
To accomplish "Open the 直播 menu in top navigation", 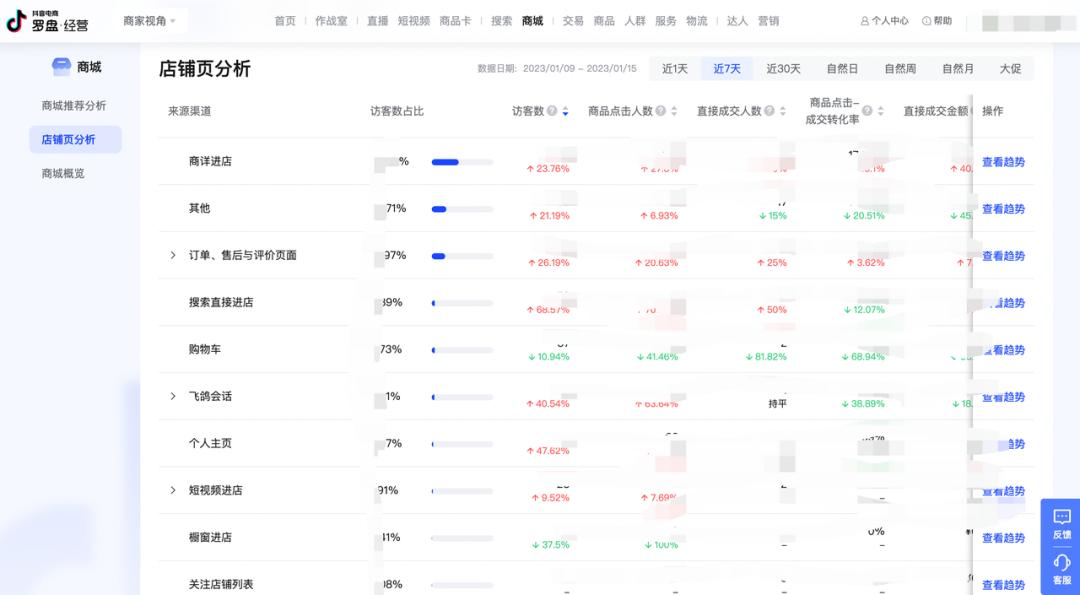I will 376,19.
